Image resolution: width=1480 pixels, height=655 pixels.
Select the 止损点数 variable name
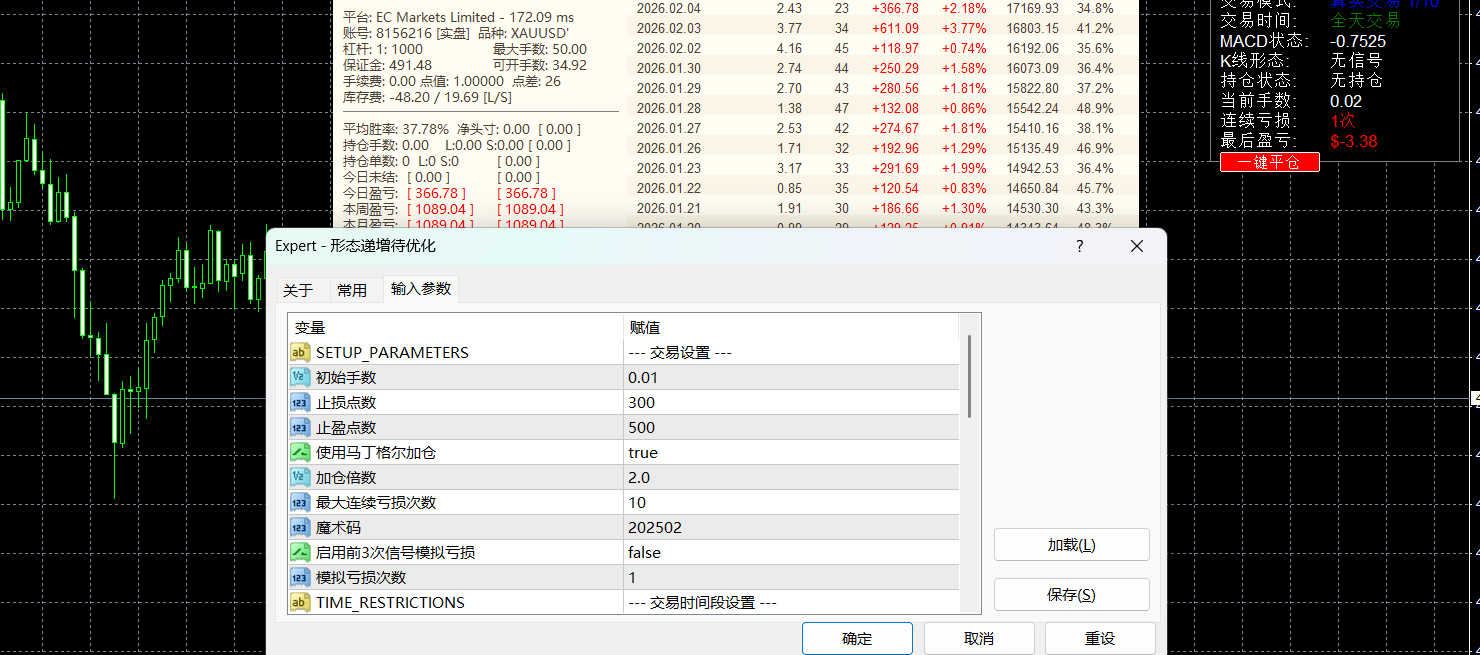346,402
